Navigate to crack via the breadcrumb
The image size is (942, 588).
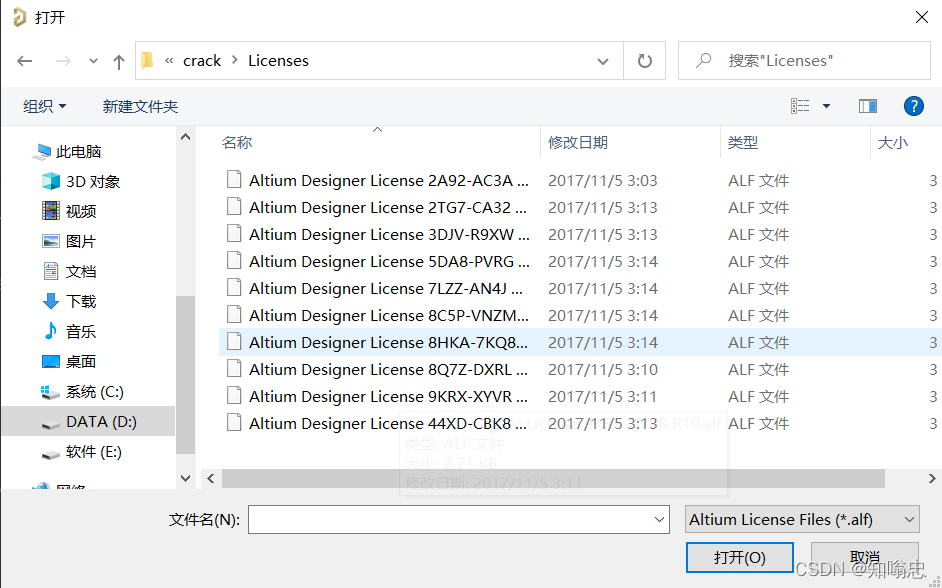pyautogui.click(x=202, y=60)
